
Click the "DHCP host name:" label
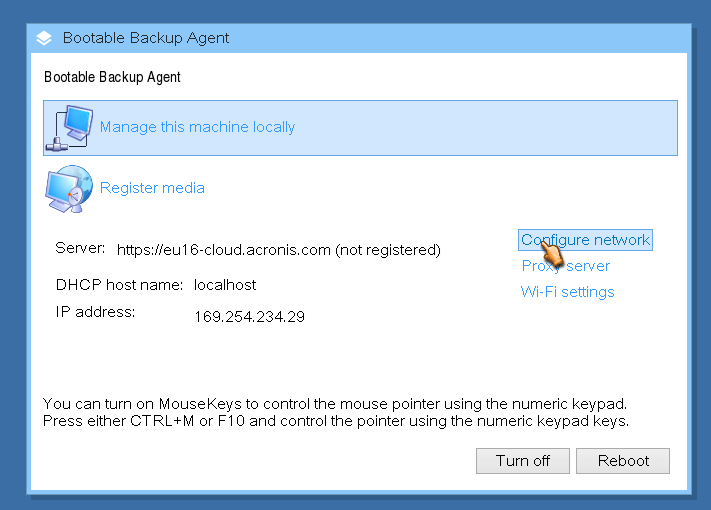(119, 285)
